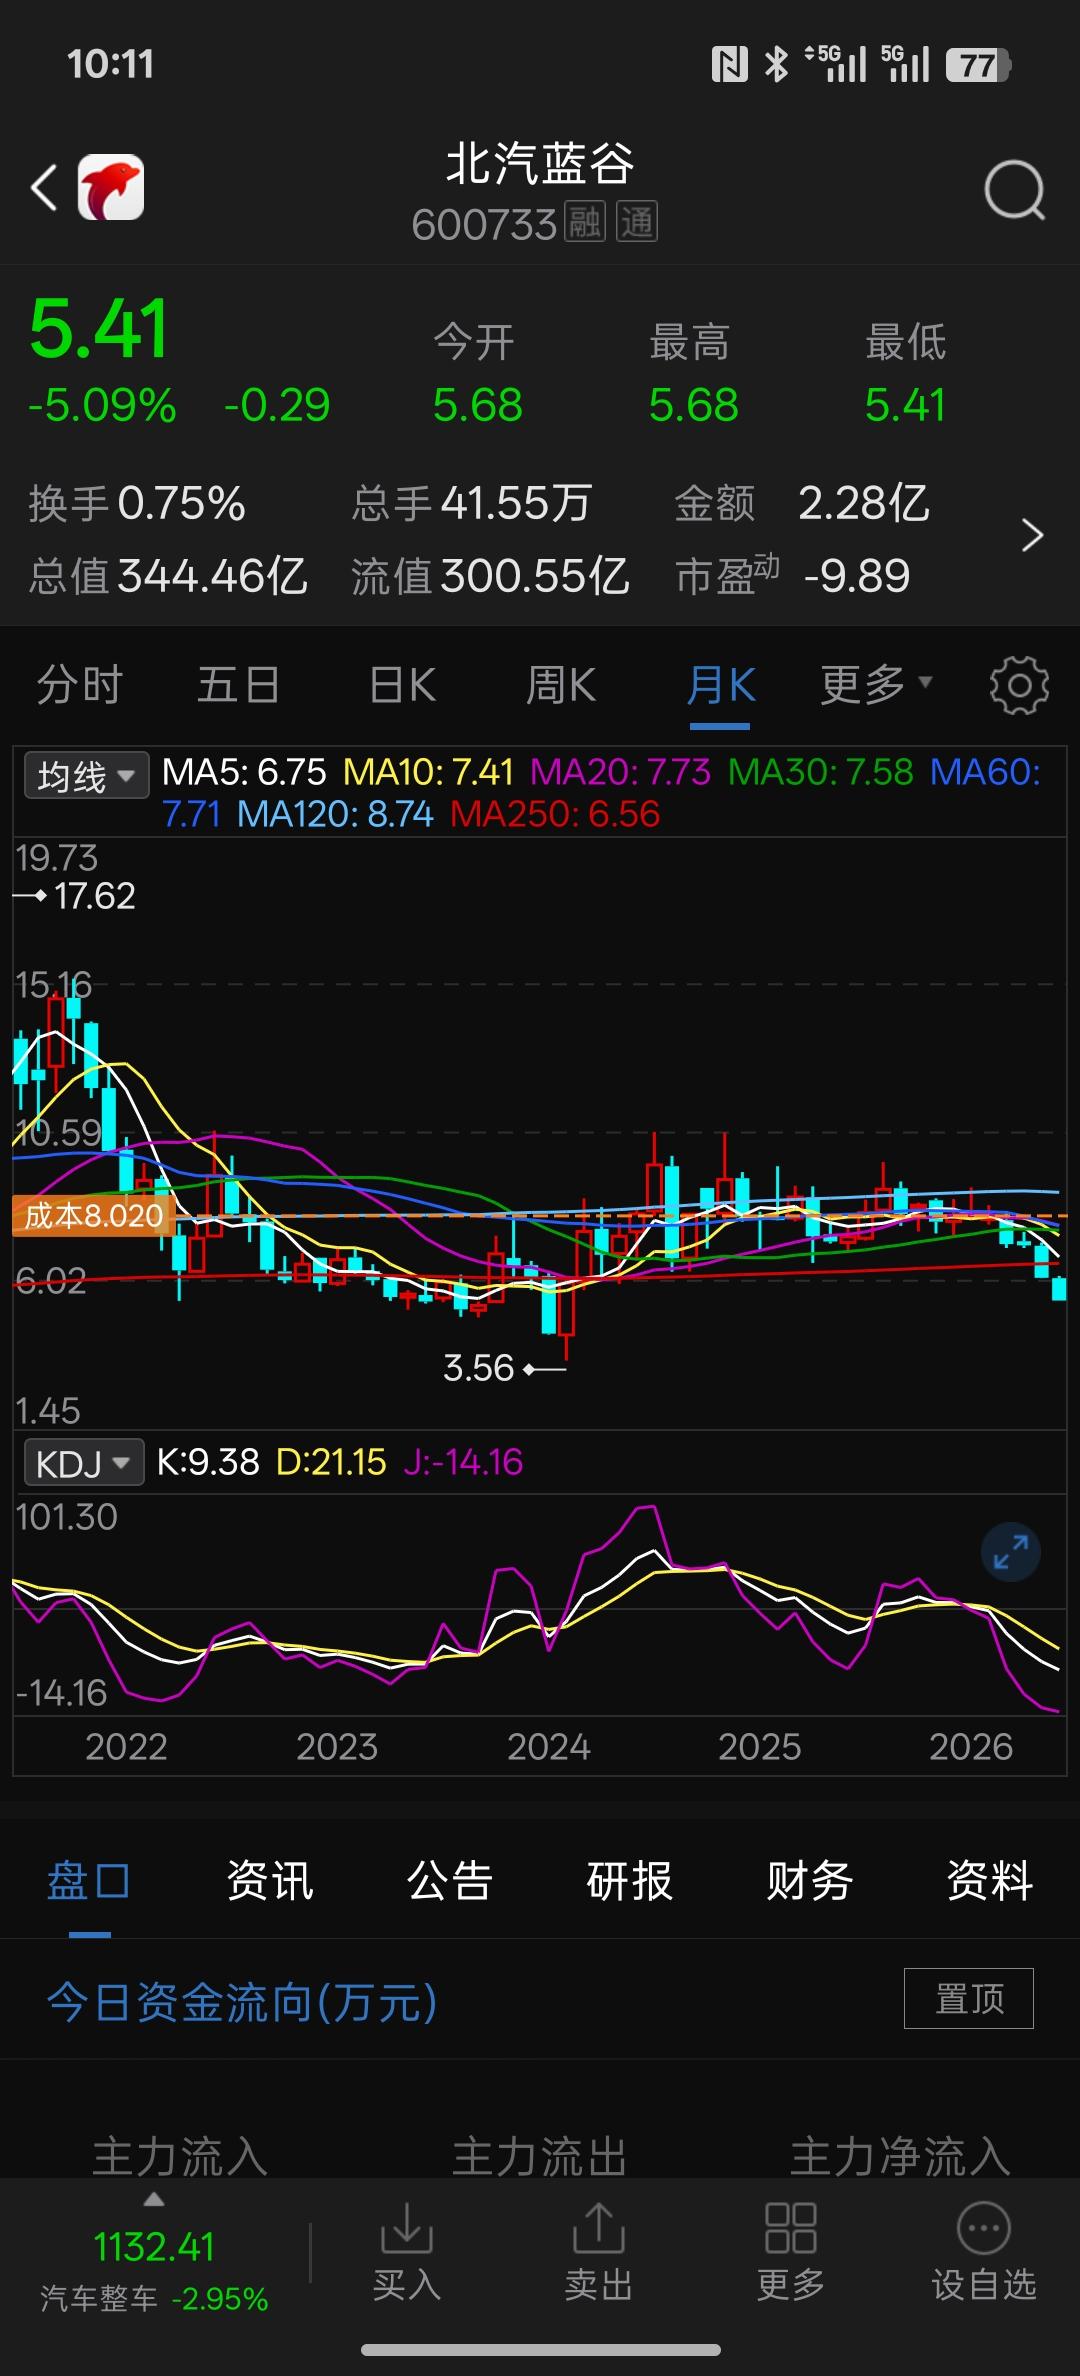Image resolution: width=1080 pixels, height=2376 pixels.
Task: Open the KDJ indicator dropdown
Action: pos(84,1464)
